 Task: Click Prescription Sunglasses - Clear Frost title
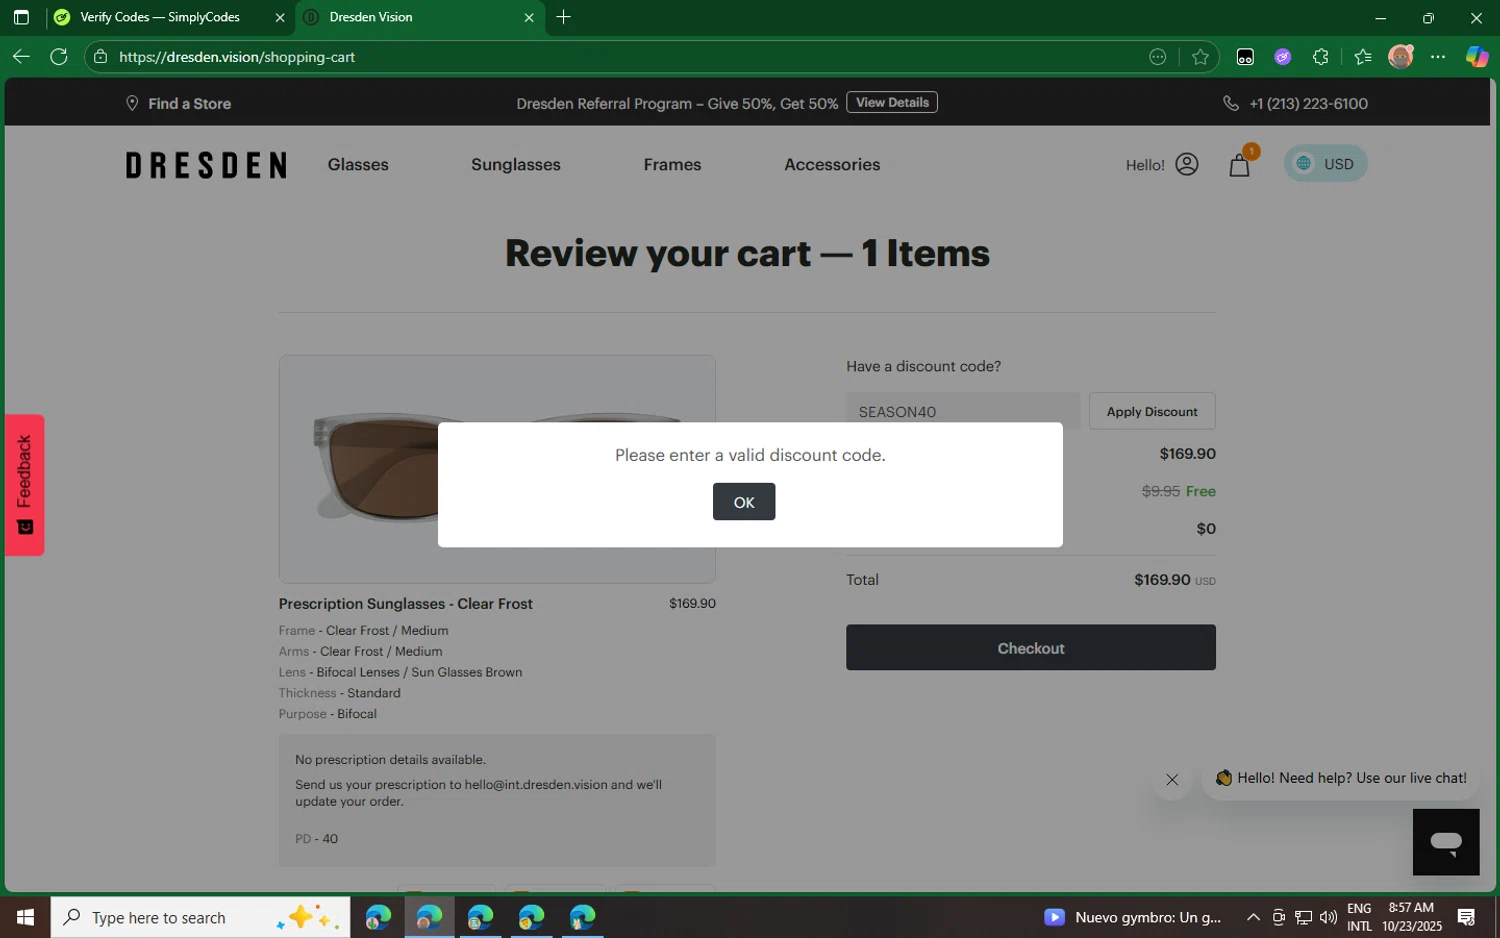click(x=405, y=604)
